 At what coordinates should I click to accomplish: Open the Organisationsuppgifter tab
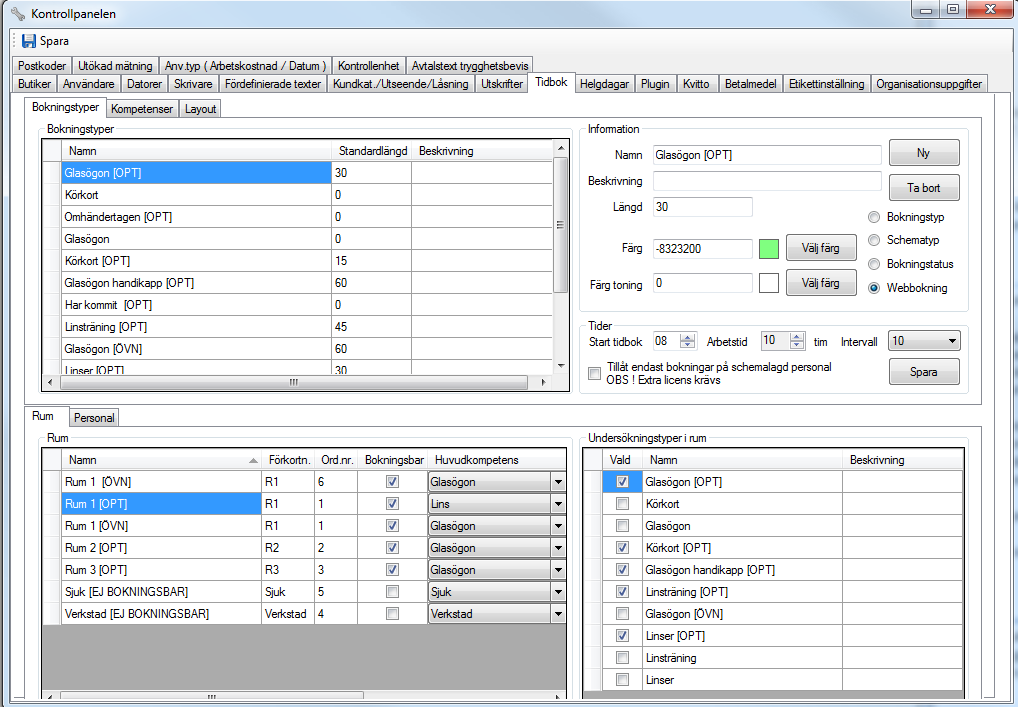(x=928, y=84)
